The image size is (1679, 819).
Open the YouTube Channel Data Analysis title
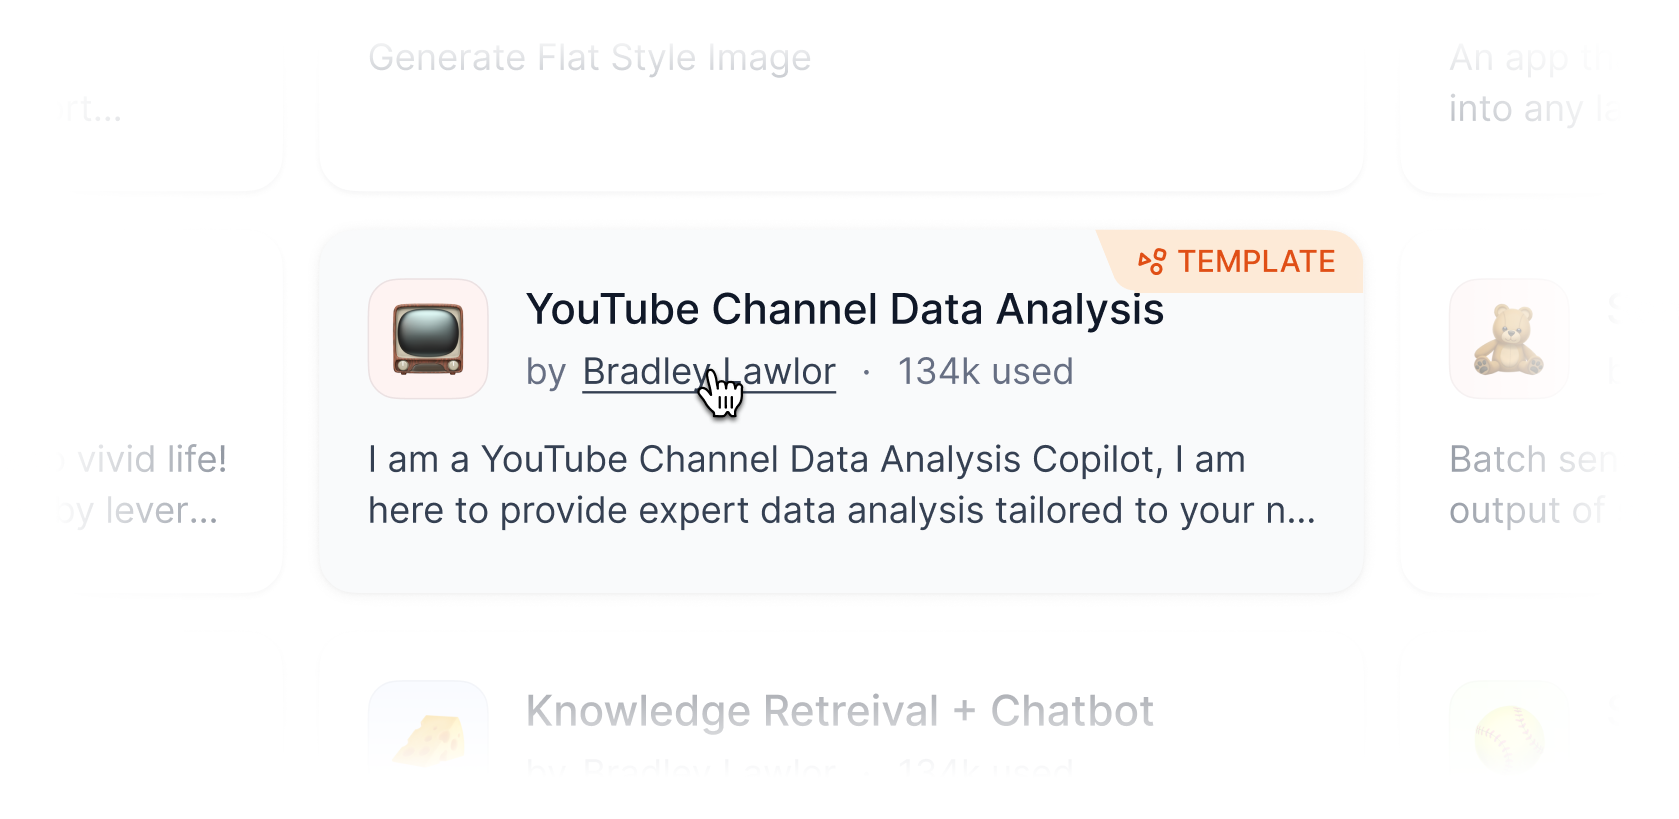point(844,310)
